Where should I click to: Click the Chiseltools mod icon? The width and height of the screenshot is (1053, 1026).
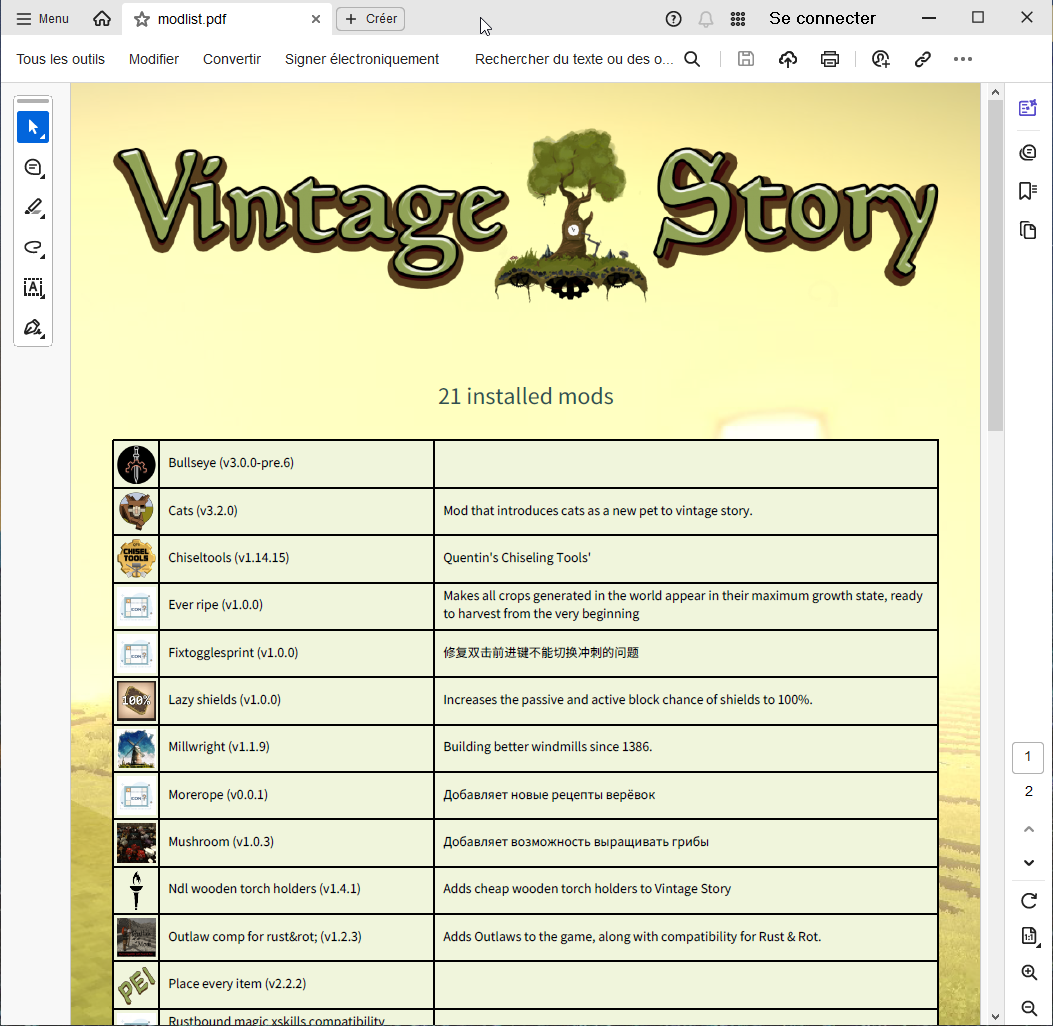coord(136,558)
